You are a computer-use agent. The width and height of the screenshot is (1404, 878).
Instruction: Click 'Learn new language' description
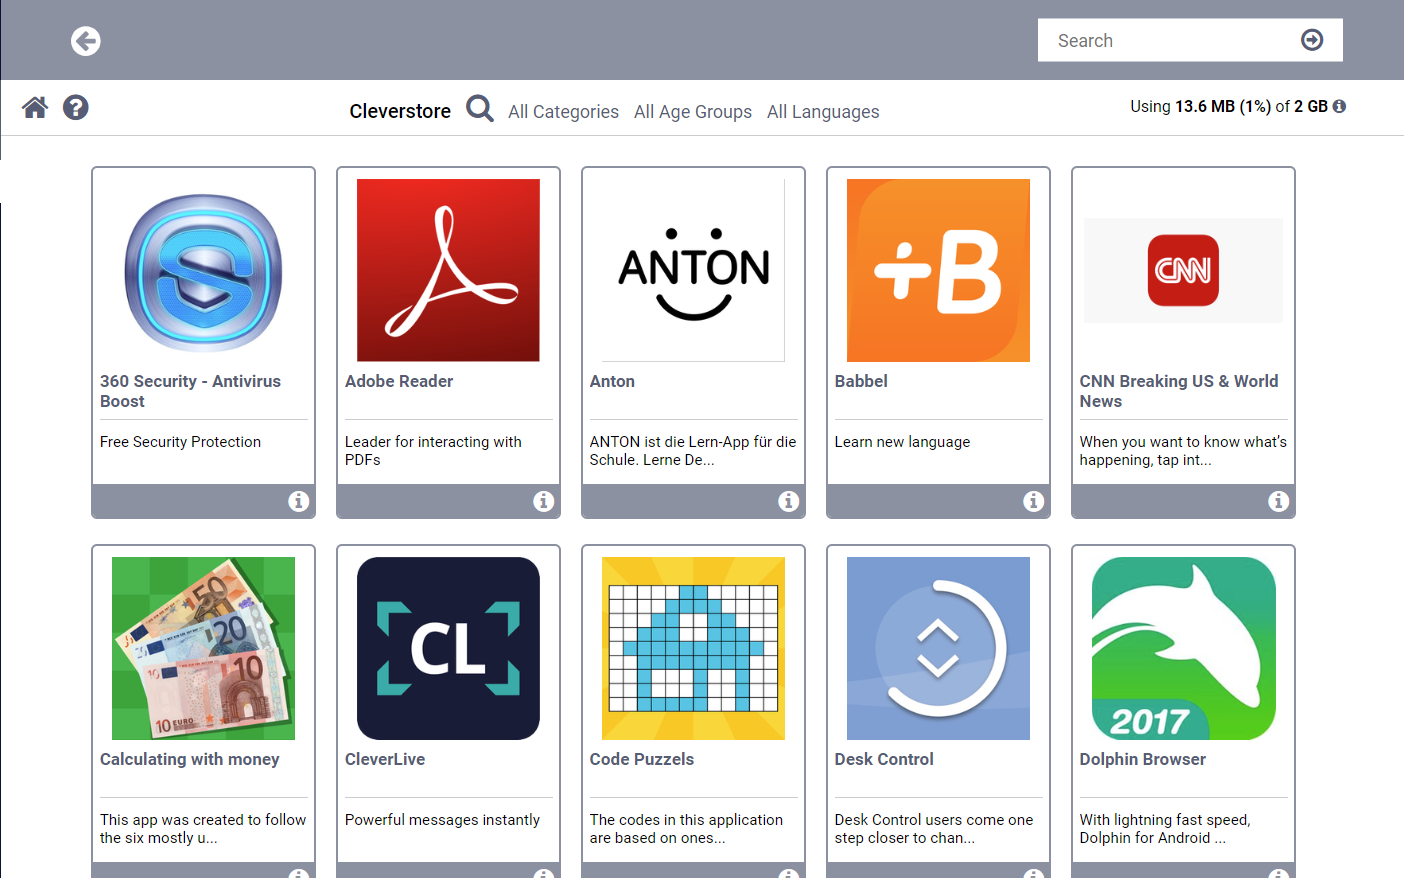[902, 442]
